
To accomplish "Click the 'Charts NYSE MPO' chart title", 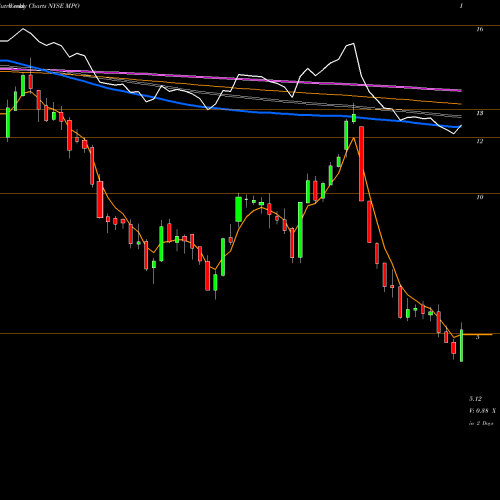I will click(54, 6).
